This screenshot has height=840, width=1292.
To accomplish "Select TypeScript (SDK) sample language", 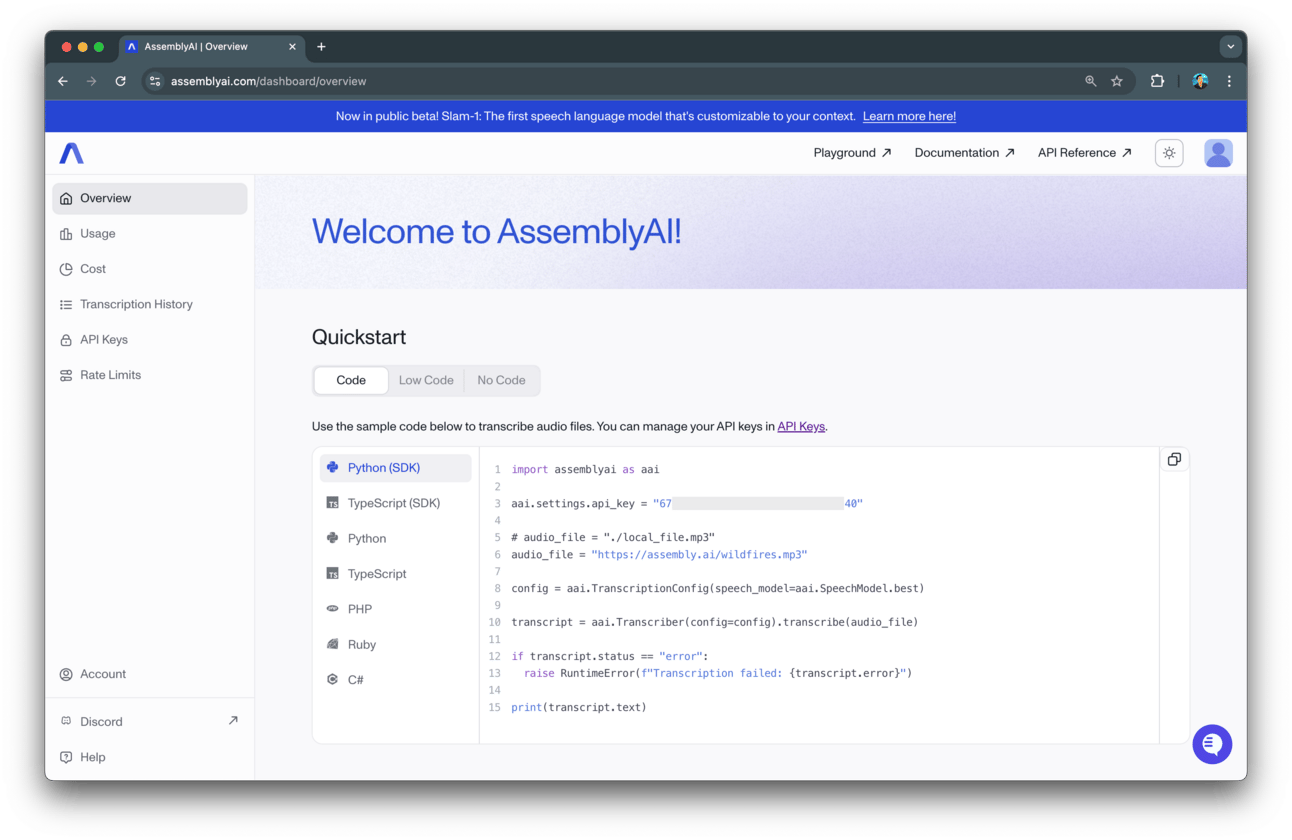I will [x=396, y=503].
